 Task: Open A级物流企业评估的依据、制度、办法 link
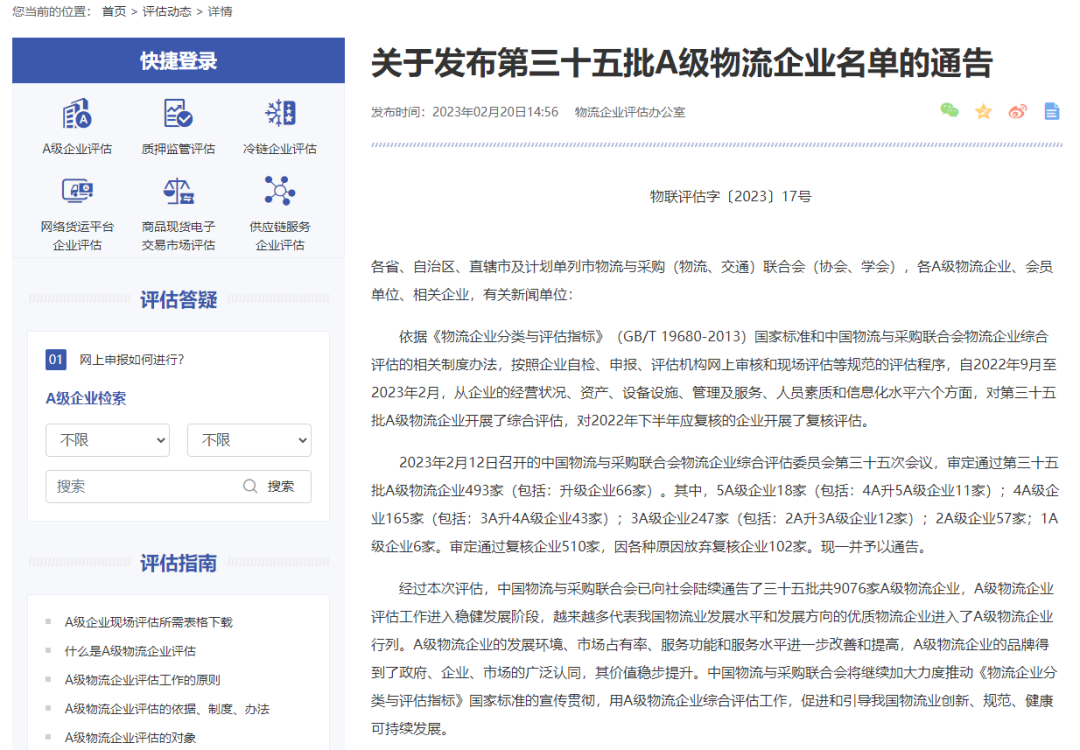coord(167,709)
